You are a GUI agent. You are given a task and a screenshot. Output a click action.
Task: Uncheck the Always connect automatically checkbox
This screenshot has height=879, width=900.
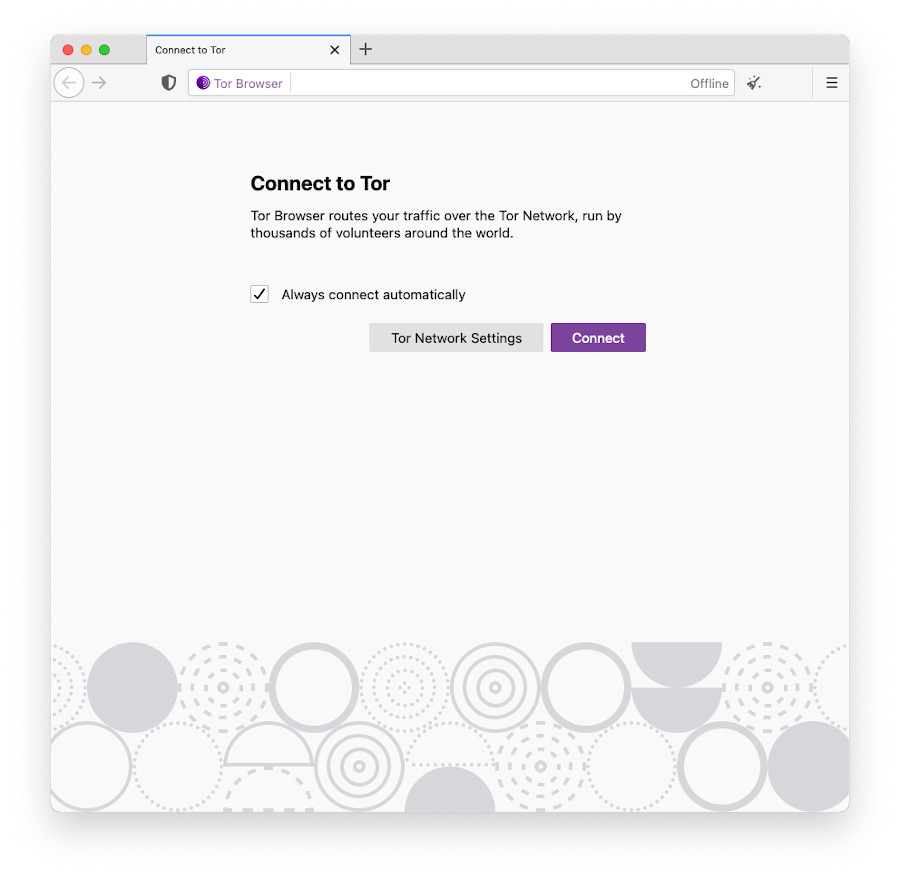[x=259, y=294]
